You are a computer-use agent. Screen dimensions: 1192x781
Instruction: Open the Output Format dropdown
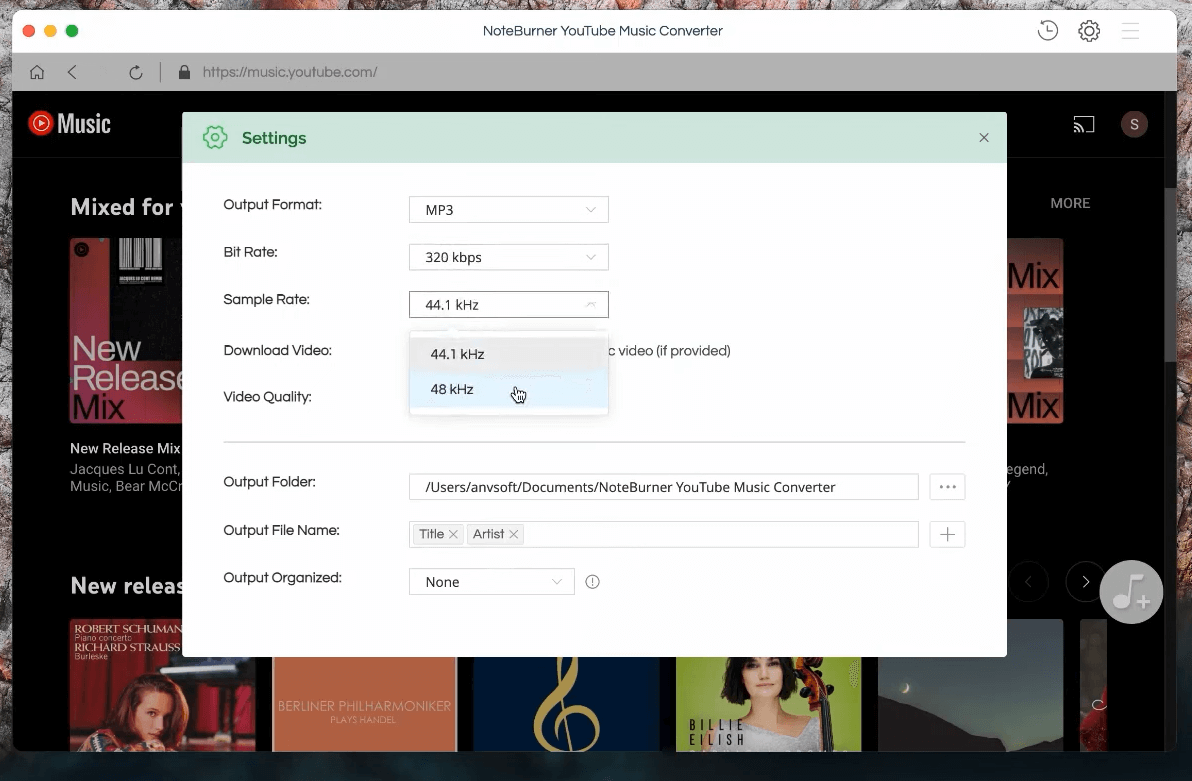pos(508,209)
